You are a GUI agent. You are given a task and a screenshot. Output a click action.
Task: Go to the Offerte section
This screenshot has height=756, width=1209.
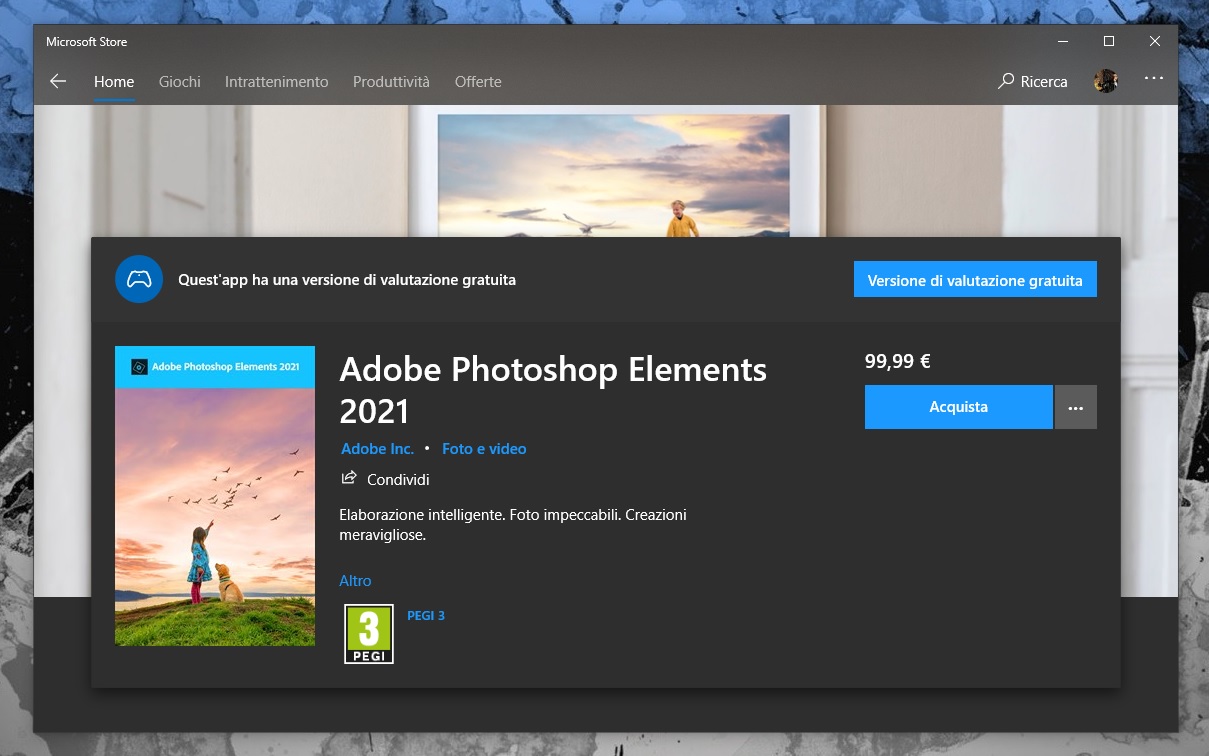(x=478, y=82)
